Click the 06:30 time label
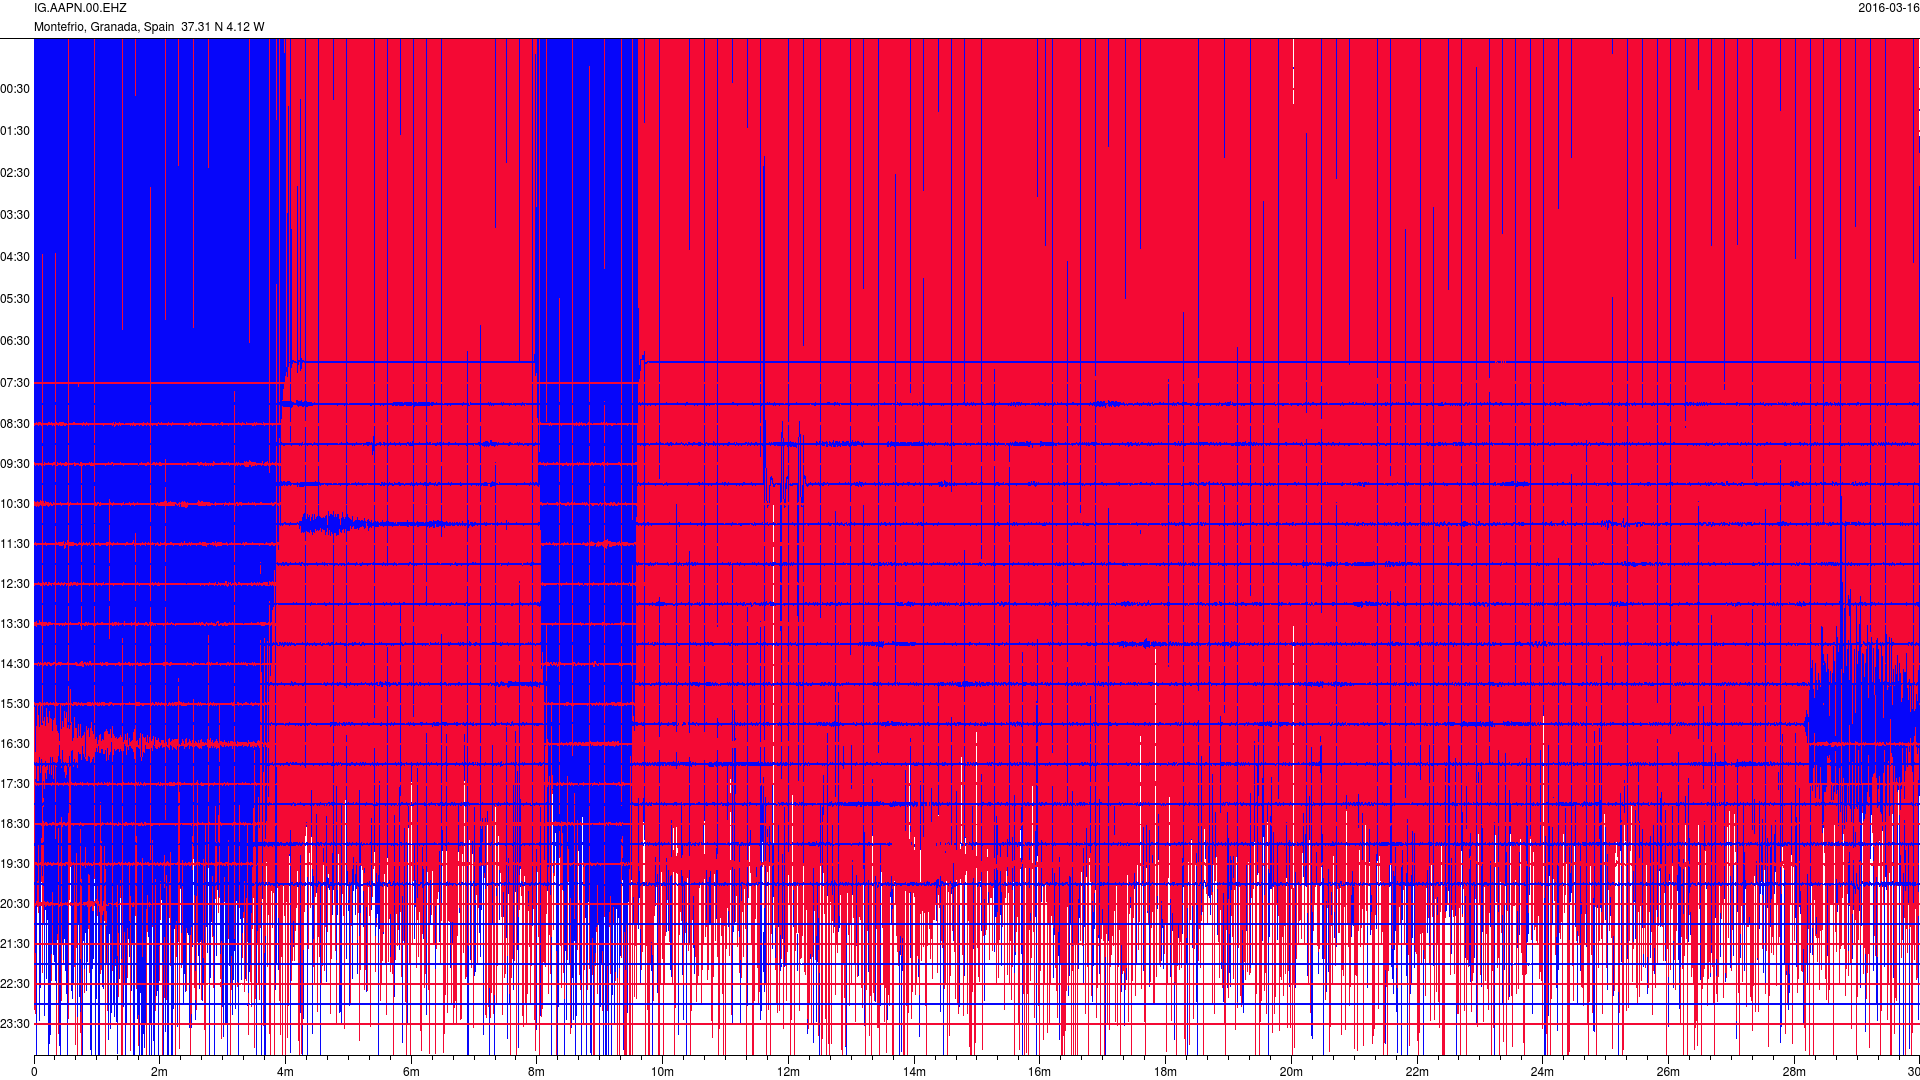The height and width of the screenshot is (1080, 1920). pyautogui.click(x=15, y=341)
